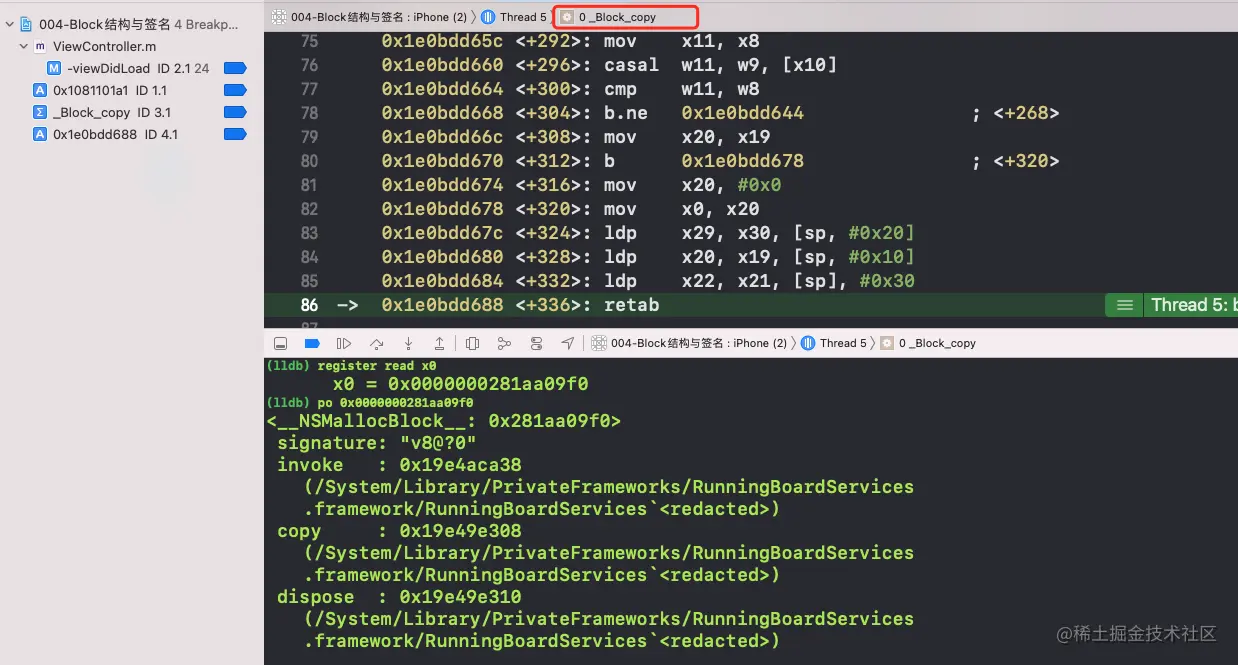This screenshot has height=665, width=1238.
Task: Click the branch target comment <+268>
Action: pyautogui.click(x=1026, y=113)
